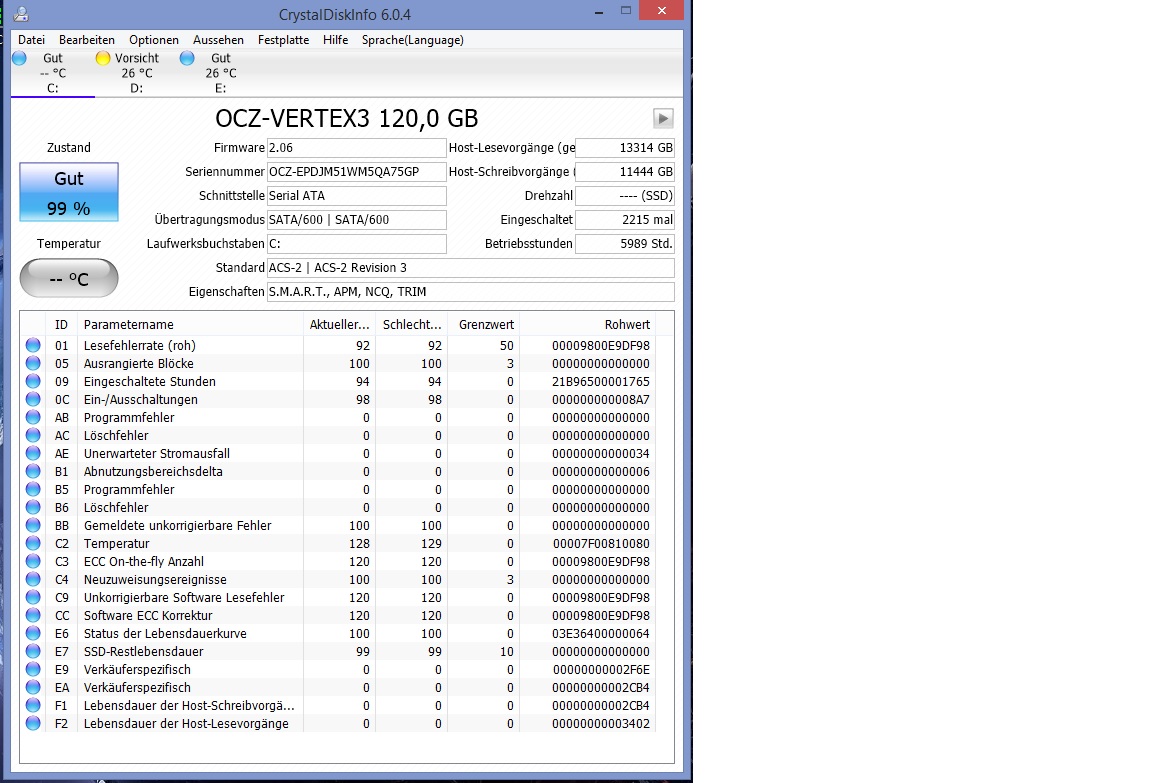This screenshot has height=783, width=1152.
Task: Click status icon of ECC On-the-fly Anzahl row
Action: (x=33, y=561)
